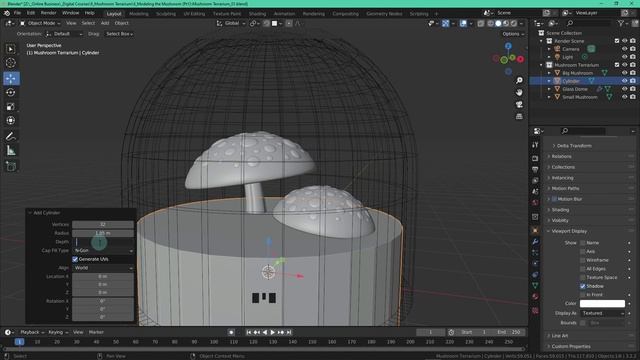Switch orthographic/perspective grid icon
640x360 pixels.
coord(519,116)
